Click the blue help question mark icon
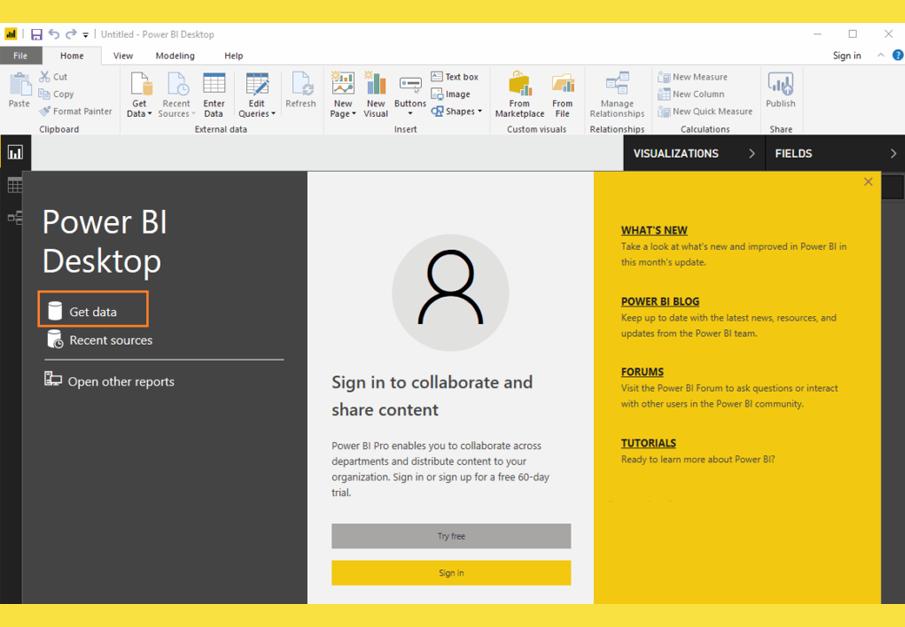905x627 pixels. coord(897,55)
